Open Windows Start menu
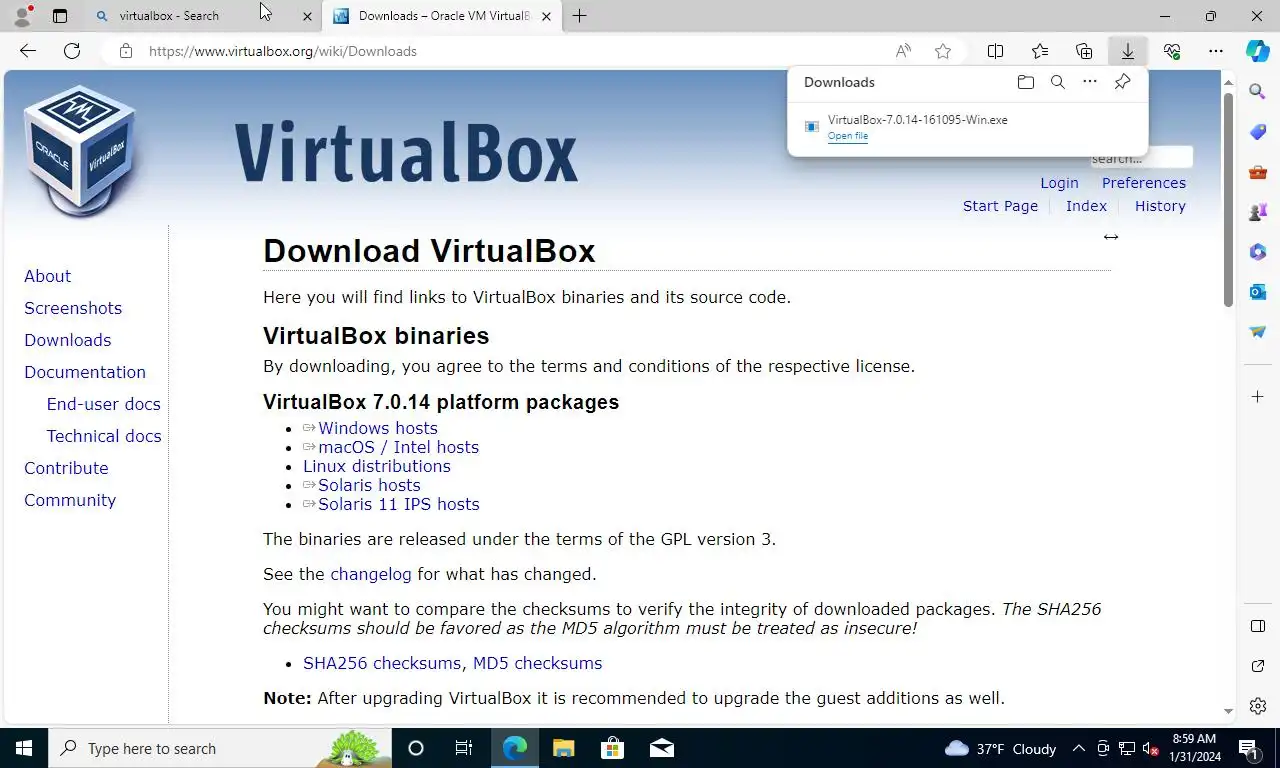Image resolution: width=1280 pixels, height=768 pixels. 24,748
